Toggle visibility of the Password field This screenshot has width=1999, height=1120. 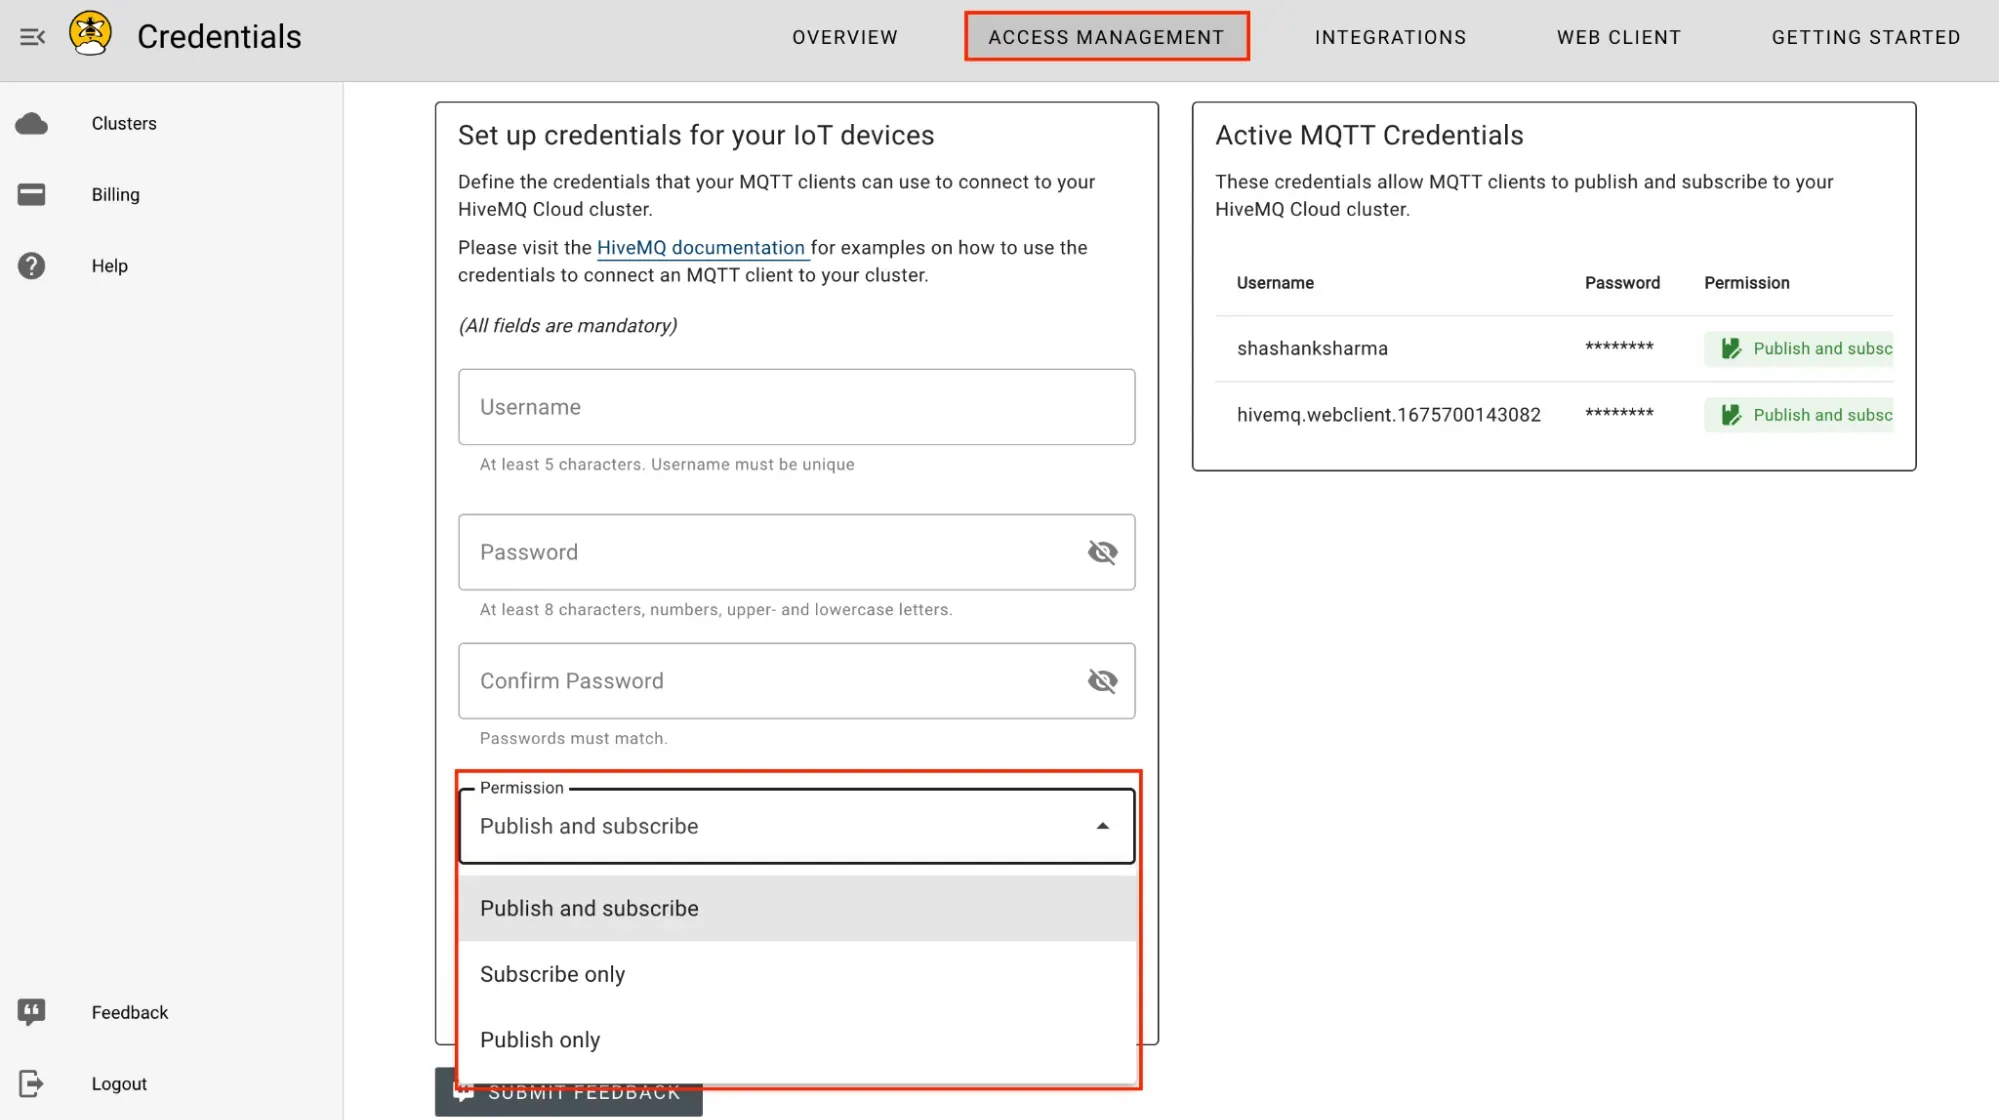[1102, 552]
